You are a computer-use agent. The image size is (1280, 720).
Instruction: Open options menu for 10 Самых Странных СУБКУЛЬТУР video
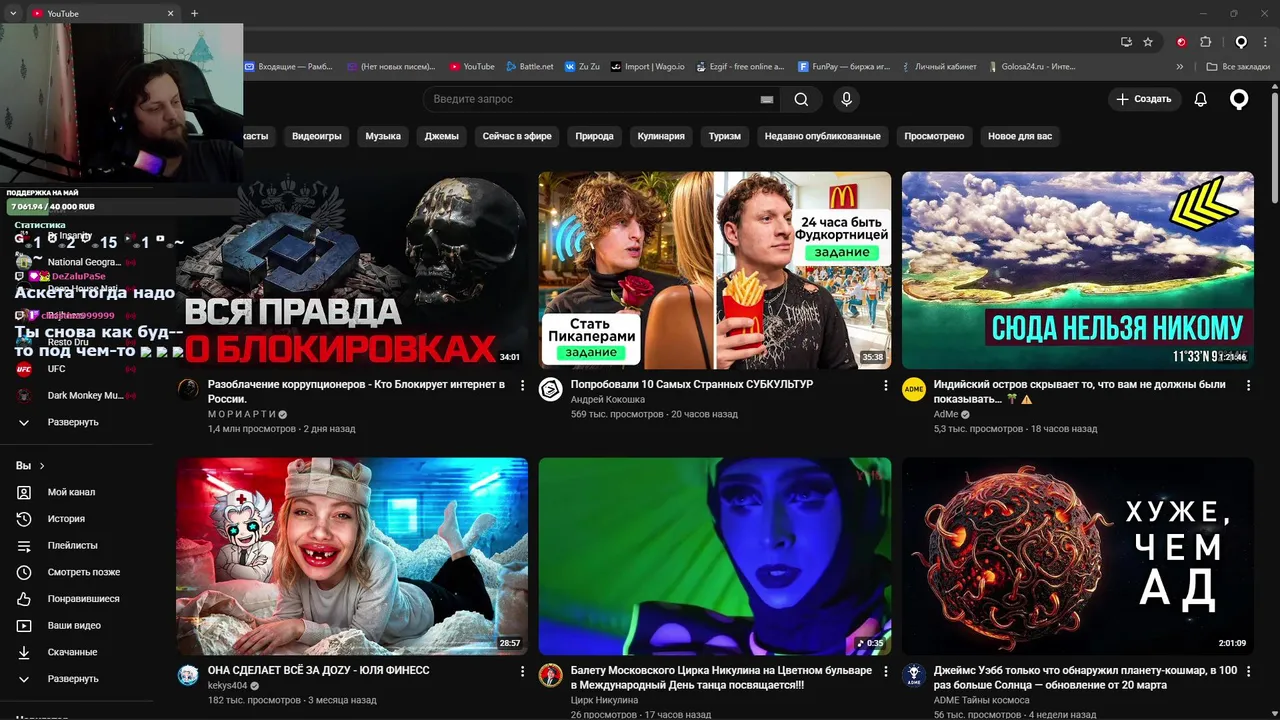(885, 385)
